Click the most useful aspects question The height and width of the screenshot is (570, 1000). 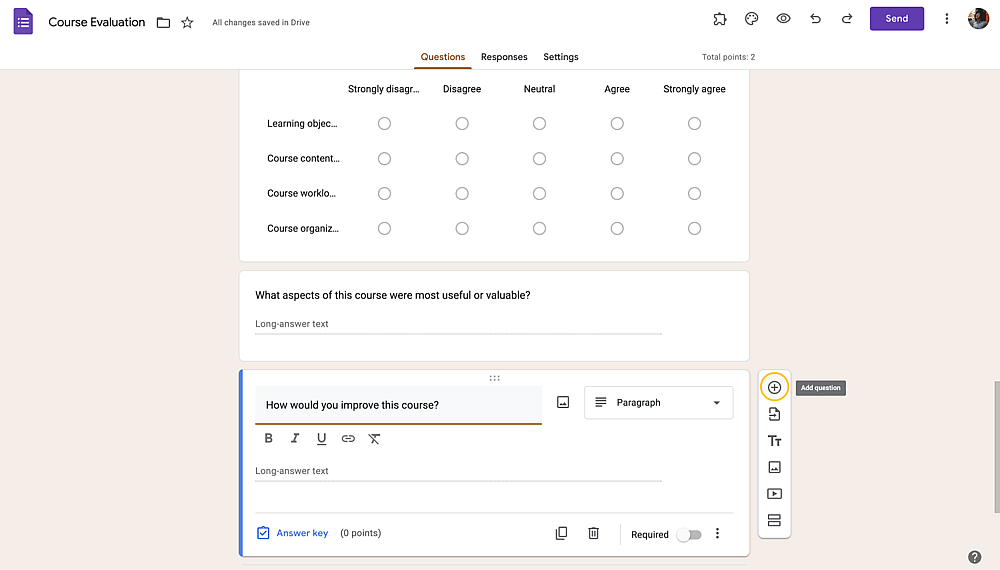(x=393, y=295)
